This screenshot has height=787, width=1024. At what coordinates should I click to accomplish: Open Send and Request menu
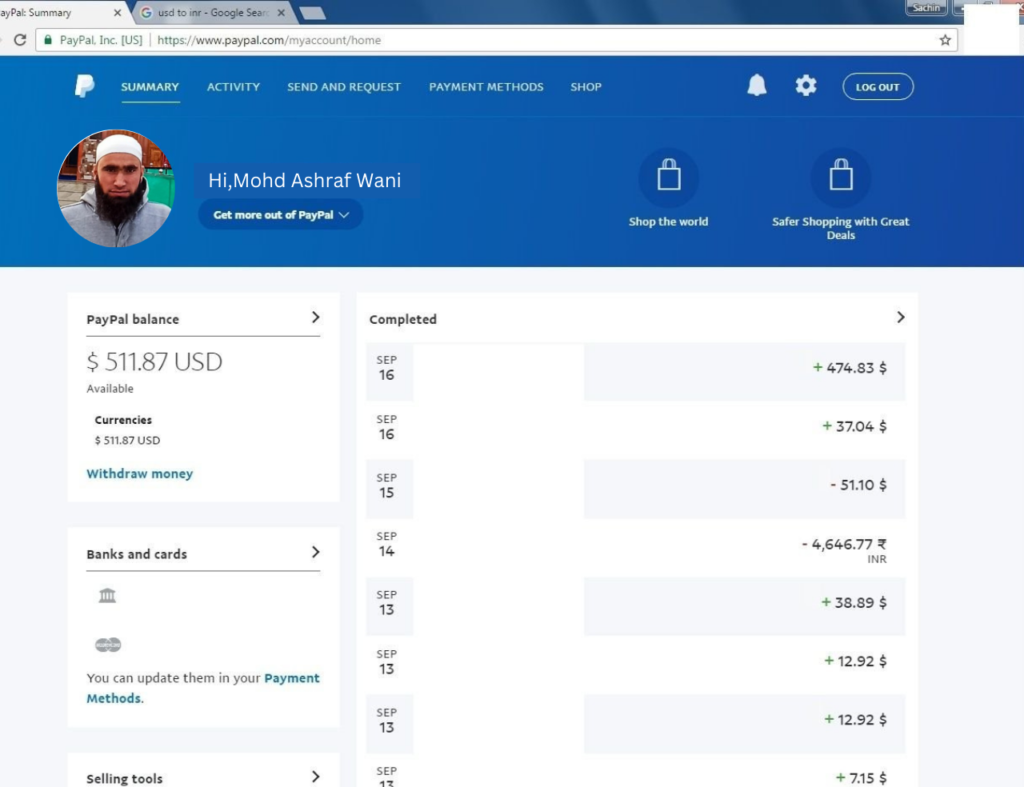point(344,87)
